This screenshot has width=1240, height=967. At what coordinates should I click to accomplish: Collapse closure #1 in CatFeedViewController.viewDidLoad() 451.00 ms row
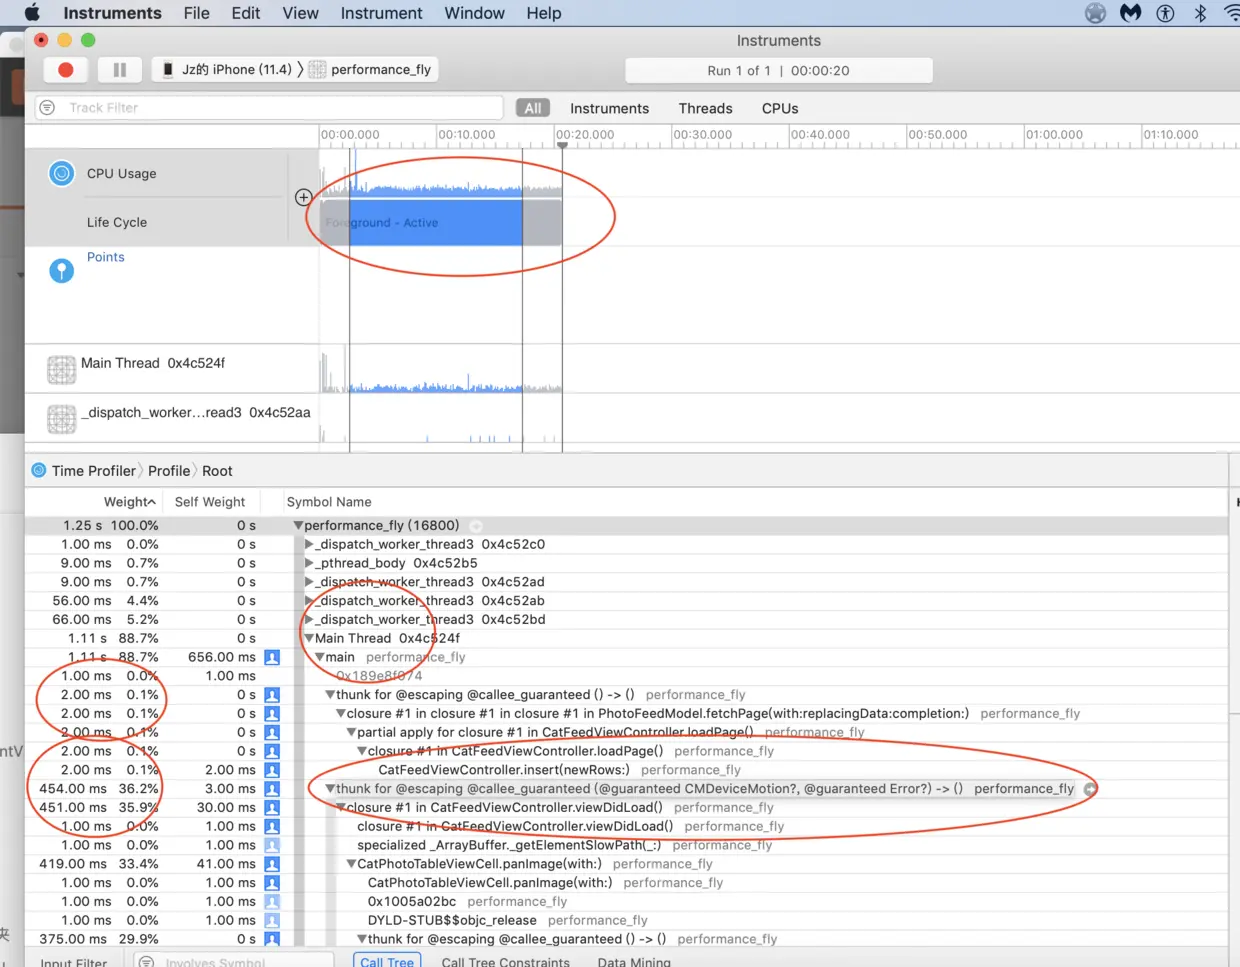341,807
